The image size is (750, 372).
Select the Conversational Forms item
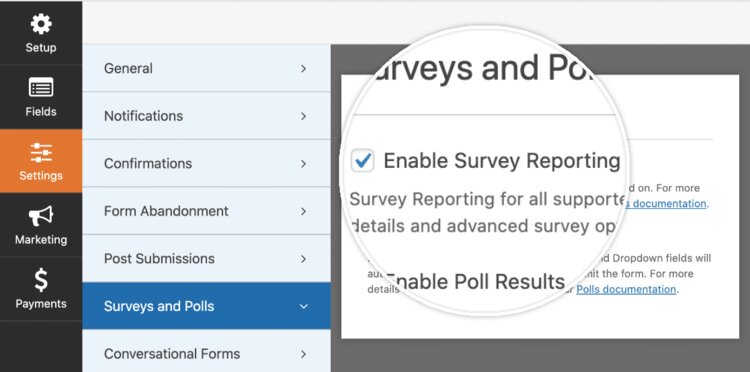click(x=207, y=354)
